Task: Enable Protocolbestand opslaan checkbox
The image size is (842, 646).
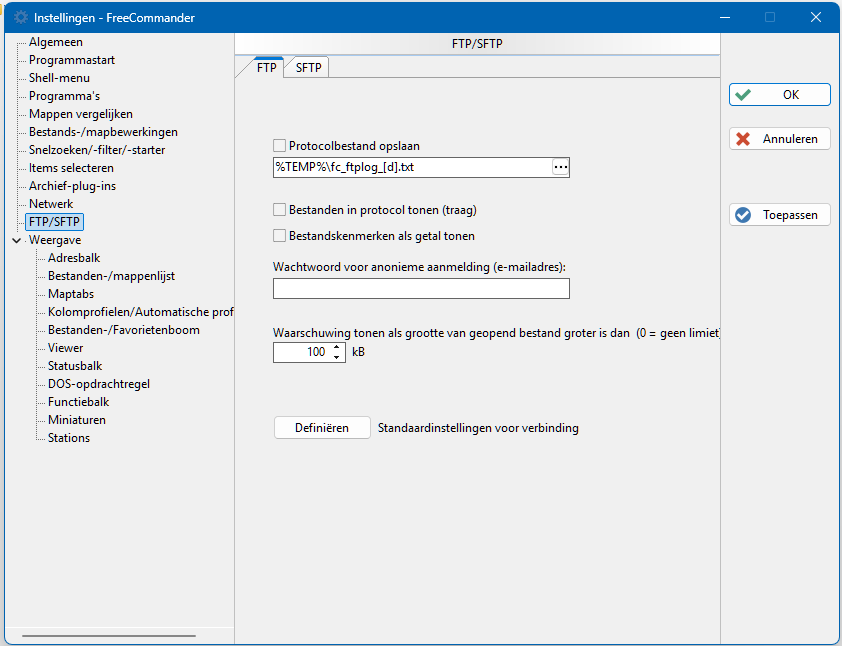Action: point(279,146)
